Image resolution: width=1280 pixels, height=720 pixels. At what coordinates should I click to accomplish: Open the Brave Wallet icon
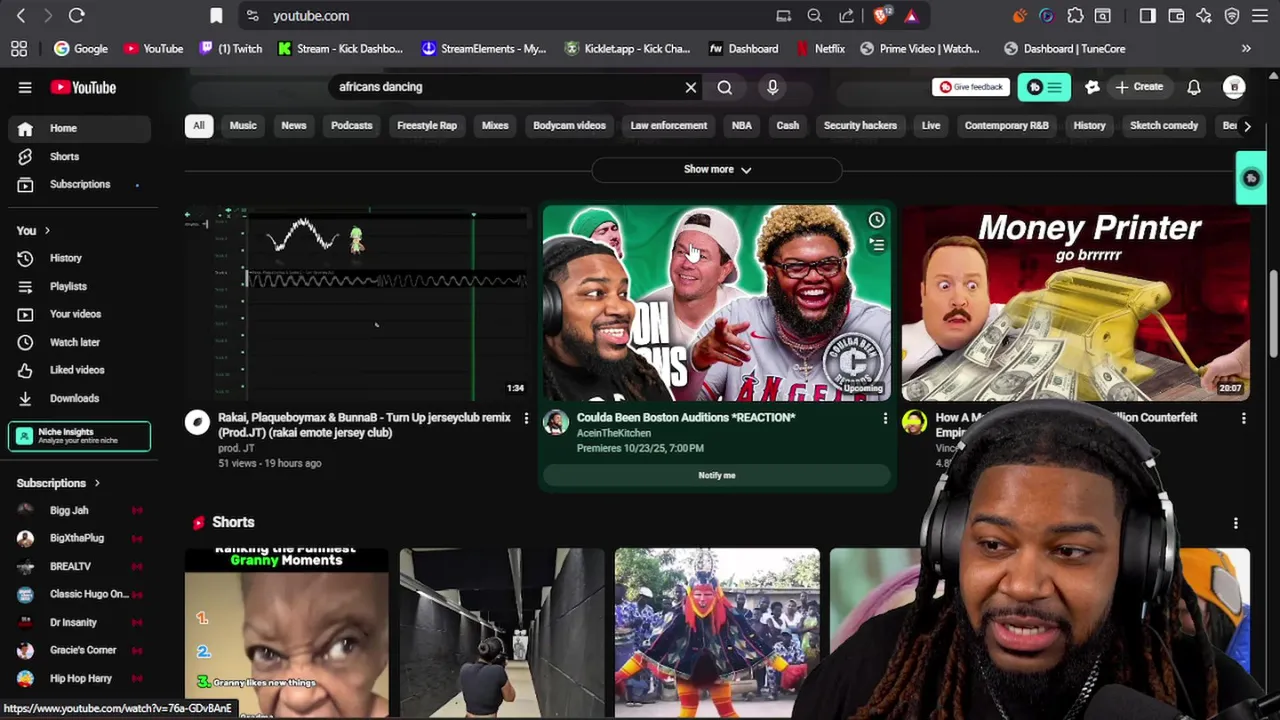pyautogui.click(x=1176, y=16)
